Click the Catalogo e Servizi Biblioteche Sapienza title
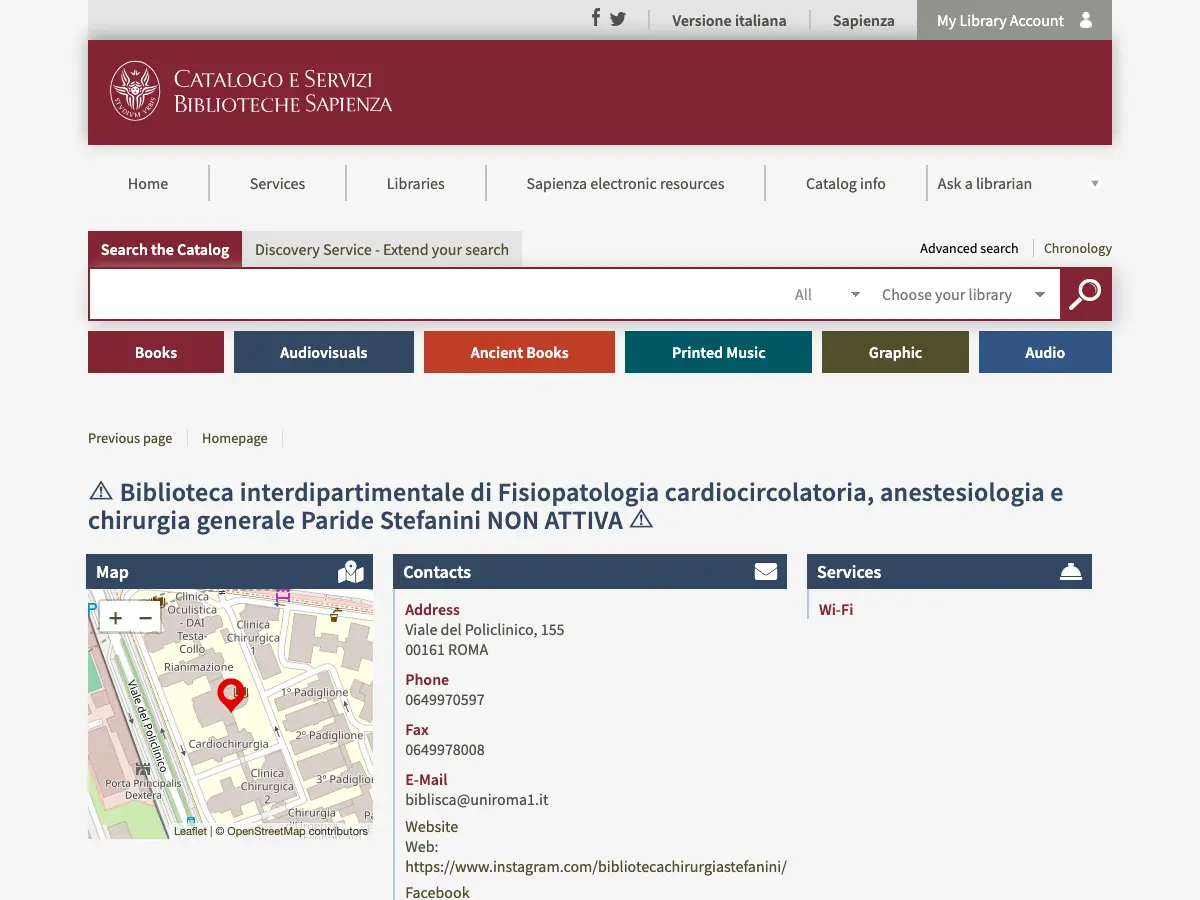1200x900 pixels. tap(283, 91)
